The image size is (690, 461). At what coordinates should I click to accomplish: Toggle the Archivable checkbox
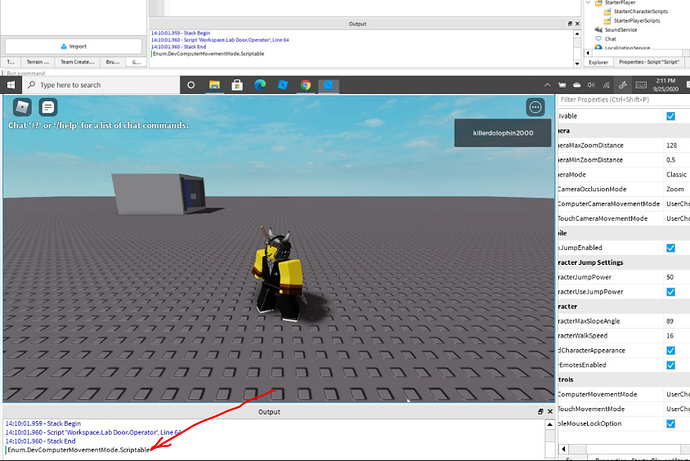point(671,116)
